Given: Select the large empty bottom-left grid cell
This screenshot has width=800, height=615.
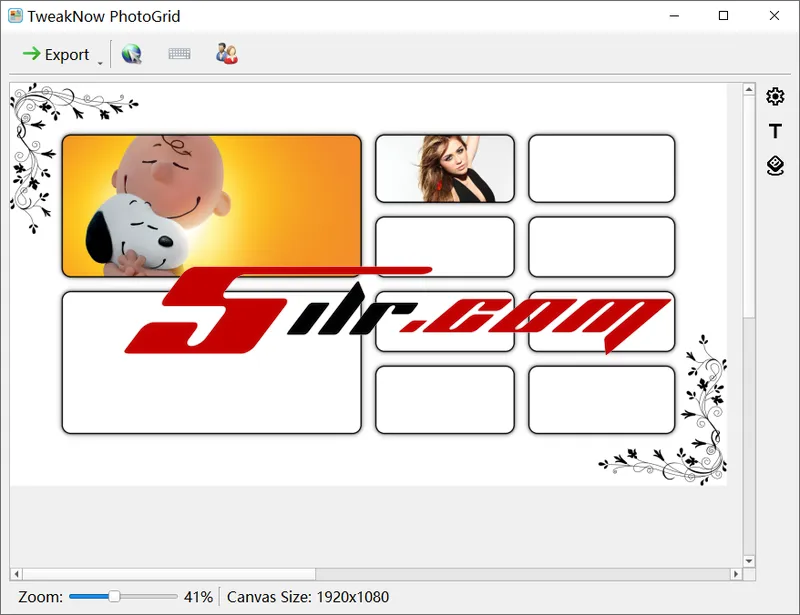Looking at the screenshot, I should [212, 362].
